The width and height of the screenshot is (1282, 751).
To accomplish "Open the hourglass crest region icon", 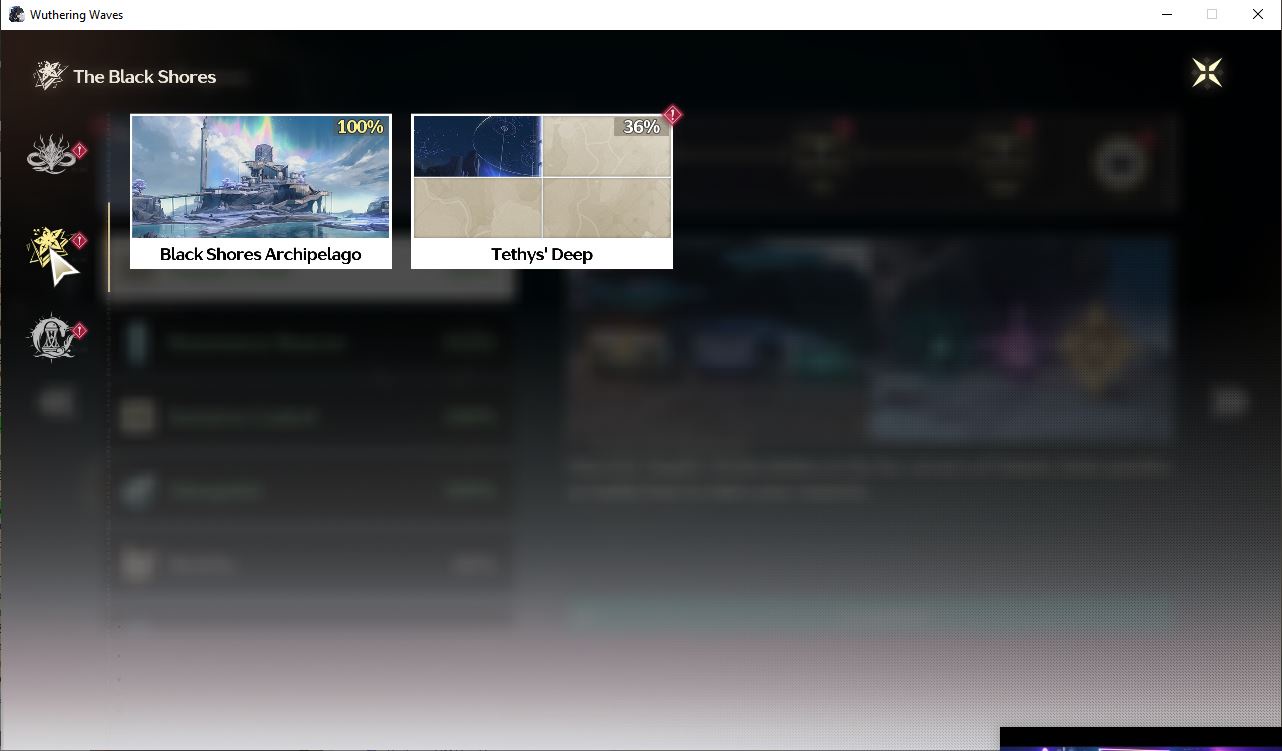I will click(x=51, y=337).
